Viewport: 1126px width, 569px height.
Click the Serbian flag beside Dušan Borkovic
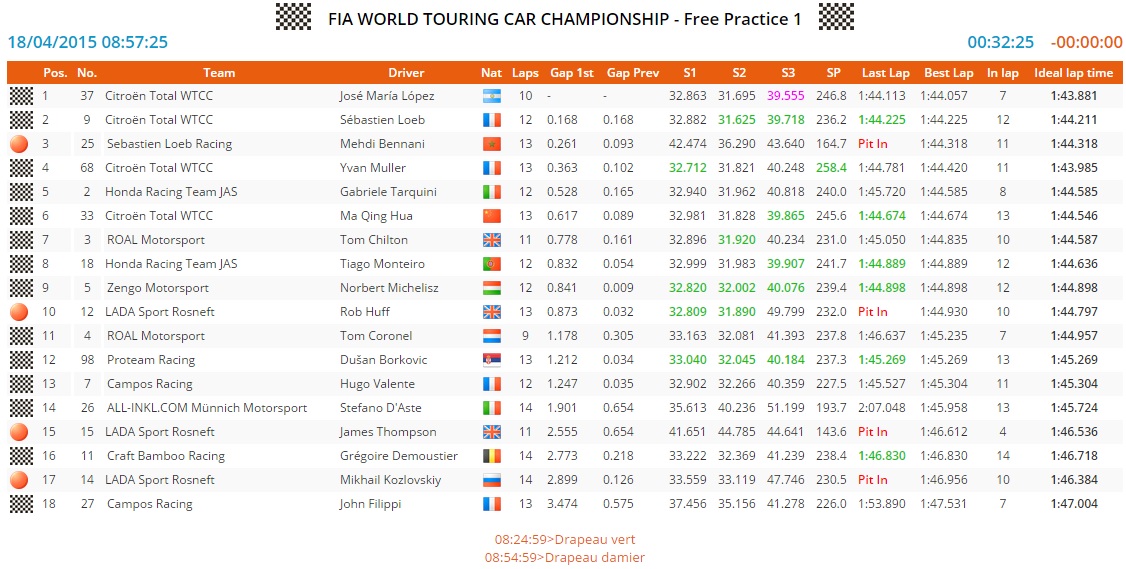pos(490,360)
